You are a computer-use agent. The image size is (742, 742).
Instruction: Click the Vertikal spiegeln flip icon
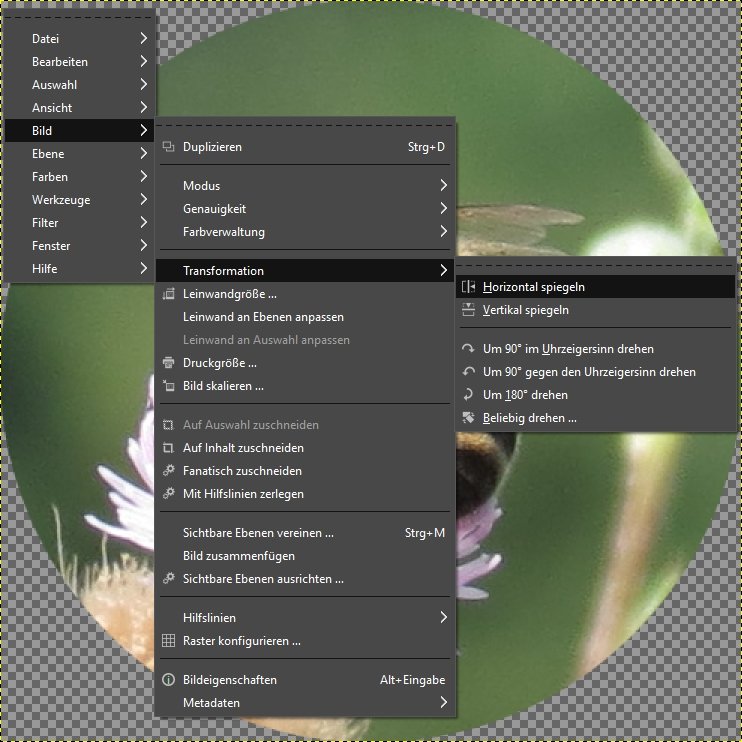468,310
